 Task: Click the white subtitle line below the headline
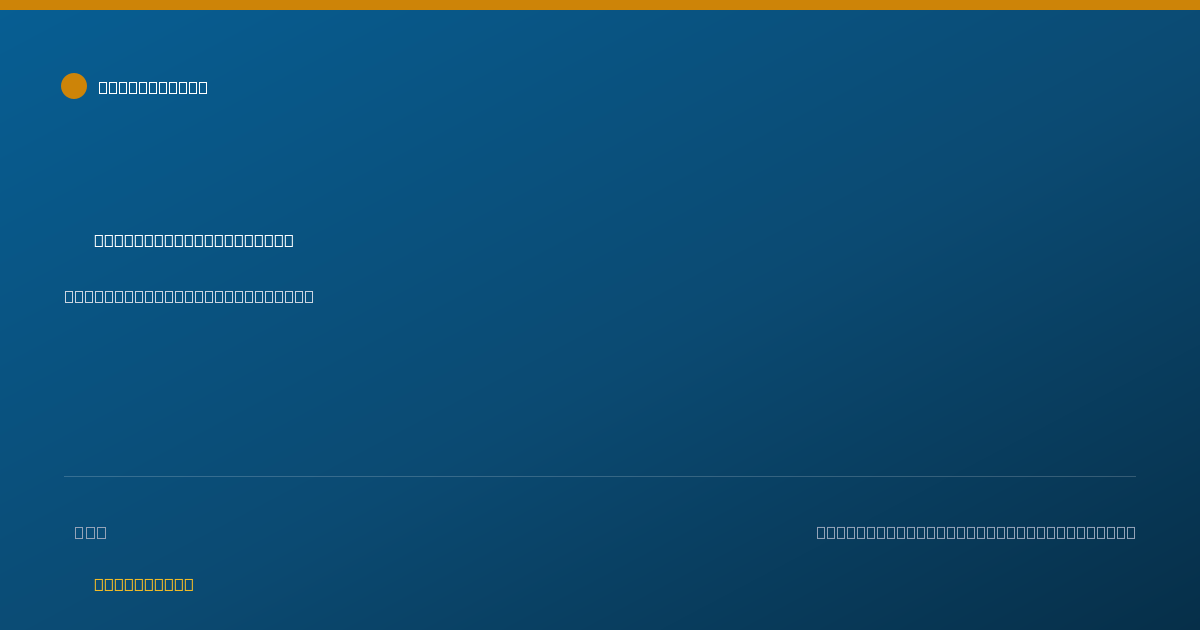(189, 296)
